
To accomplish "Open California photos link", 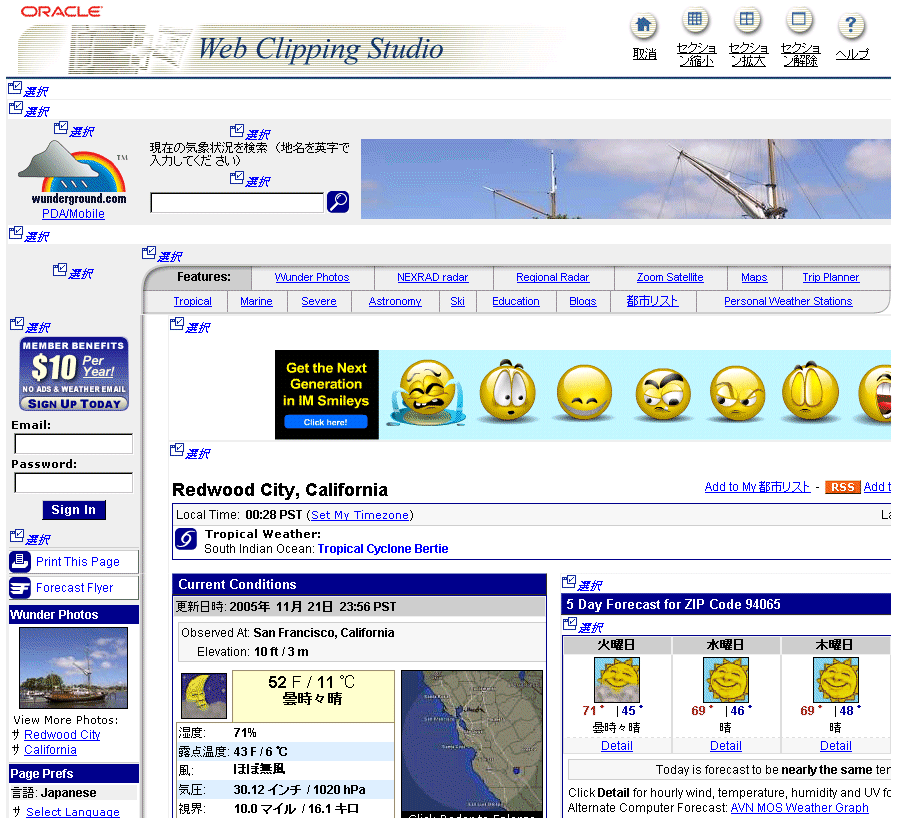I will pos(50,750).
